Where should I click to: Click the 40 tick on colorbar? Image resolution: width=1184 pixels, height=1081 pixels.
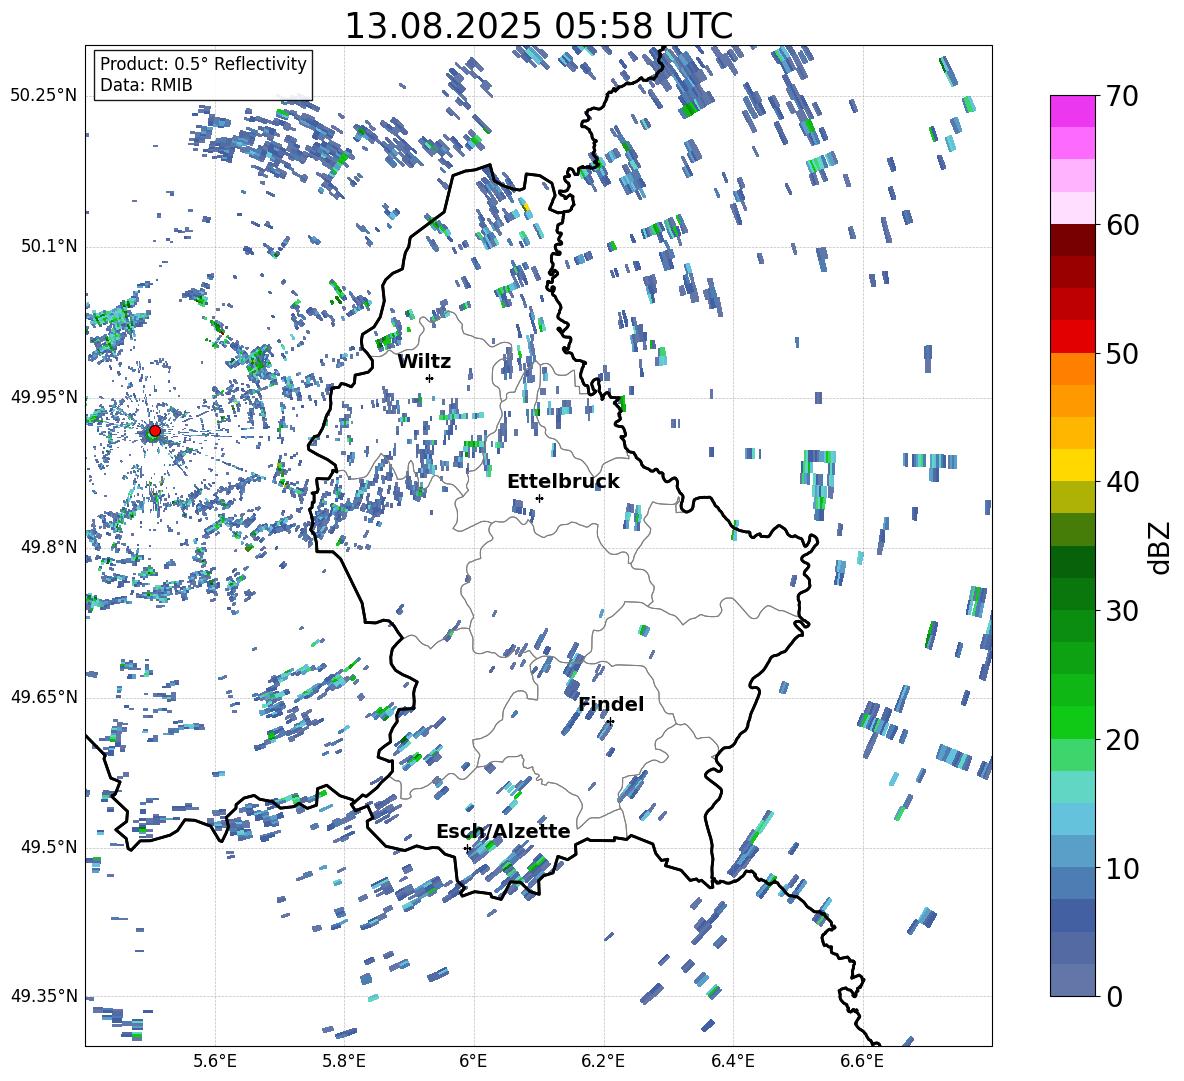(1122, 482)
